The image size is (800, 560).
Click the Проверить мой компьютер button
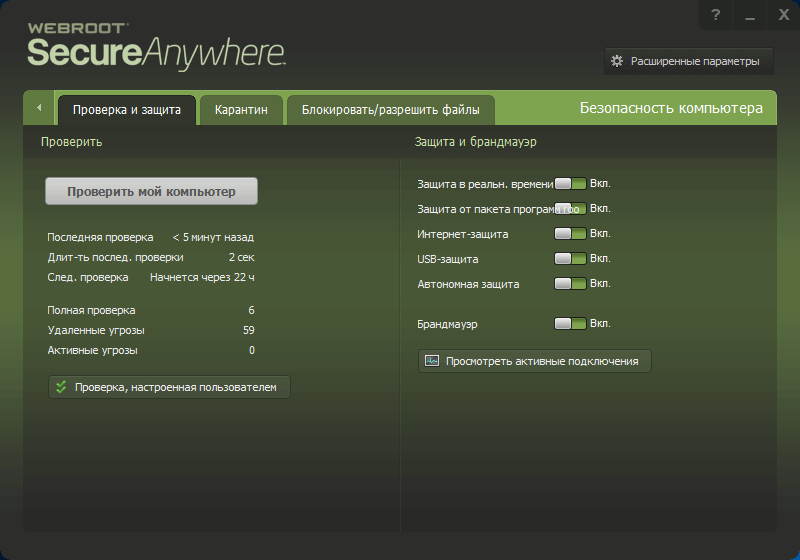[151, 191]
